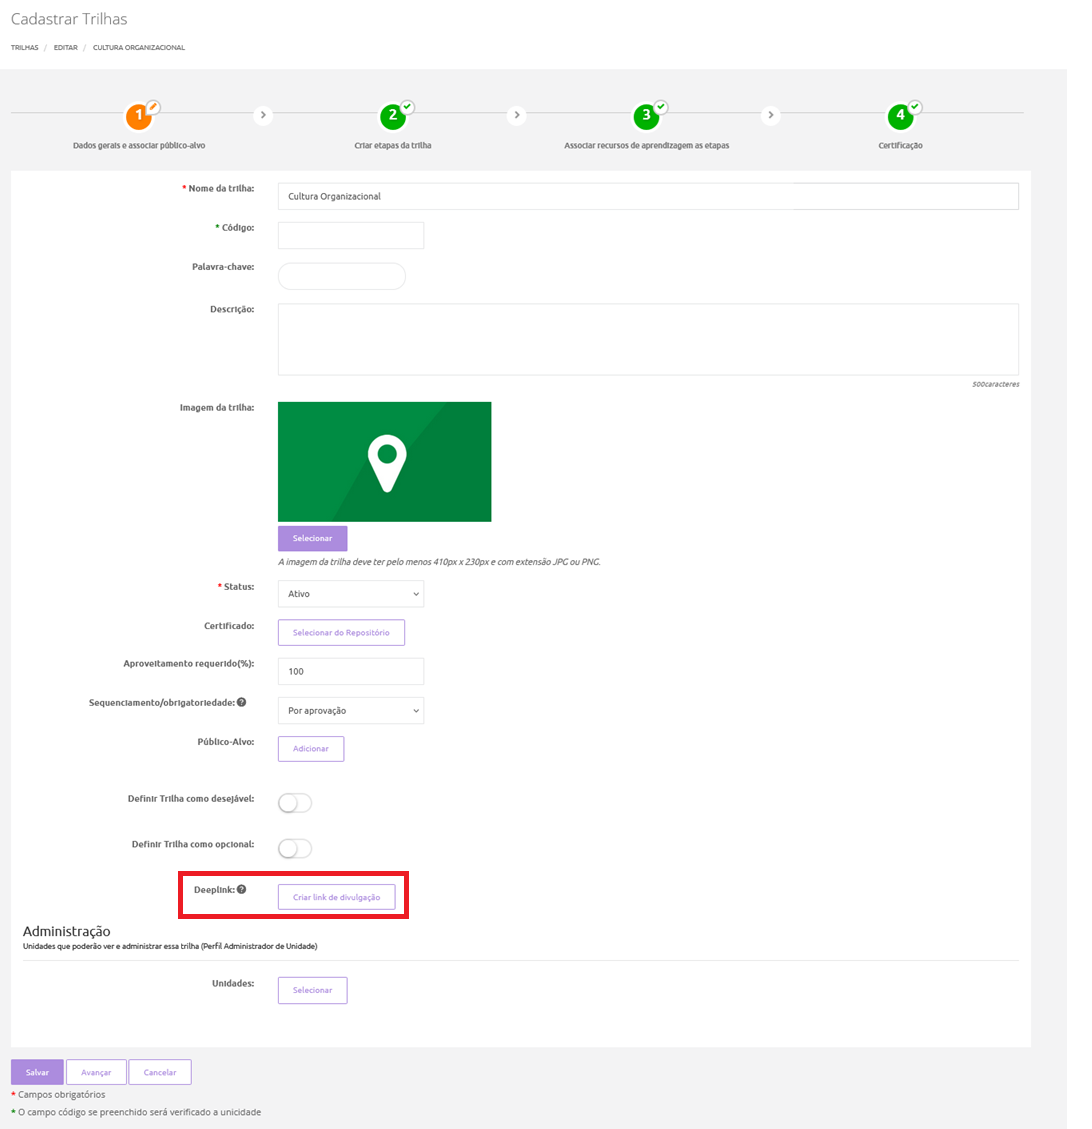Go to step 2 Criar etapas da trilha
Image resolution: width=1092 pixels, height=1129 pixels.
[x=393, y=116]
